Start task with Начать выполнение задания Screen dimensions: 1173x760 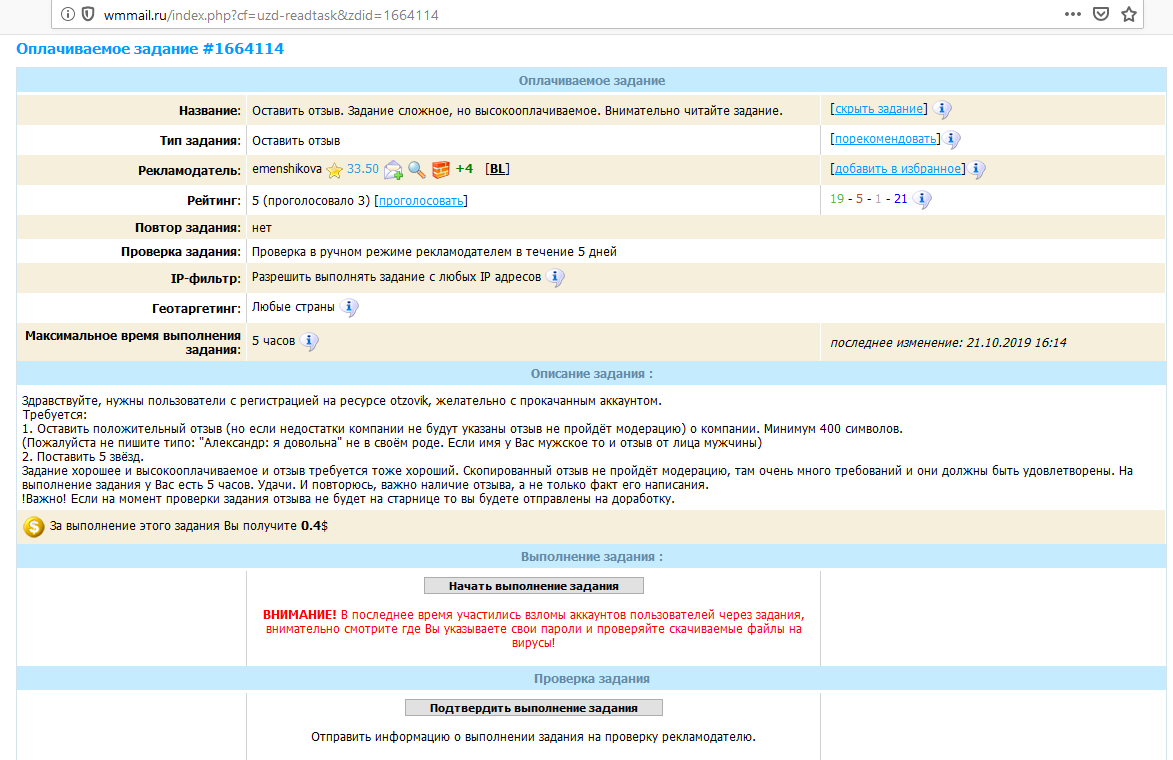(x=533, y=586)
